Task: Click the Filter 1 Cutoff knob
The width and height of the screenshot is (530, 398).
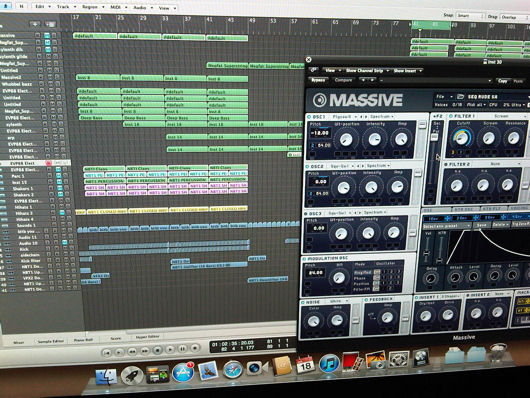Action: (461, 138)
